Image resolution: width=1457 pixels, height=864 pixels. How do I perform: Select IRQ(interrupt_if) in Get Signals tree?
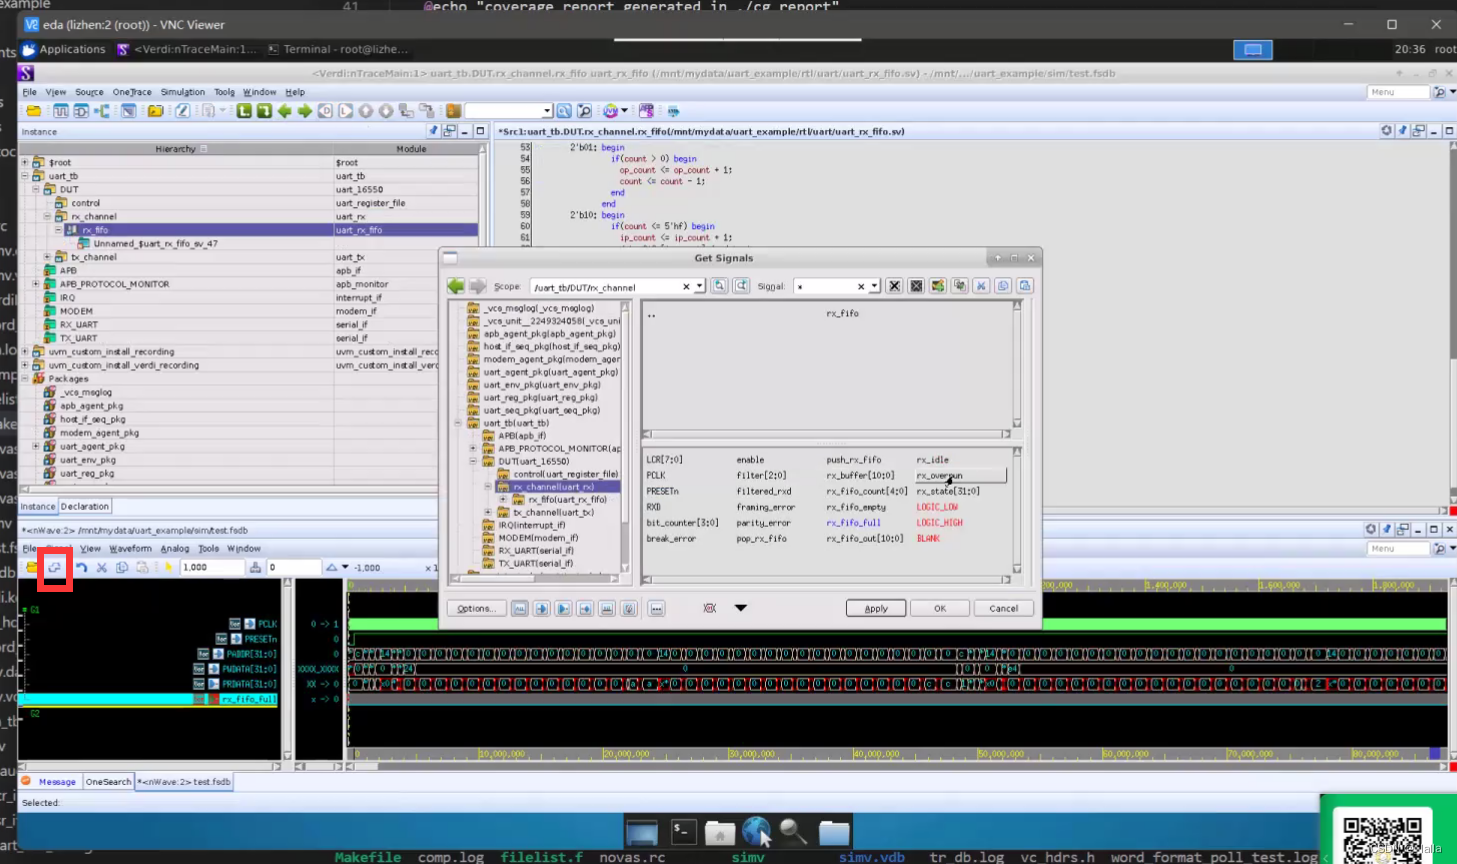(532, 525)
